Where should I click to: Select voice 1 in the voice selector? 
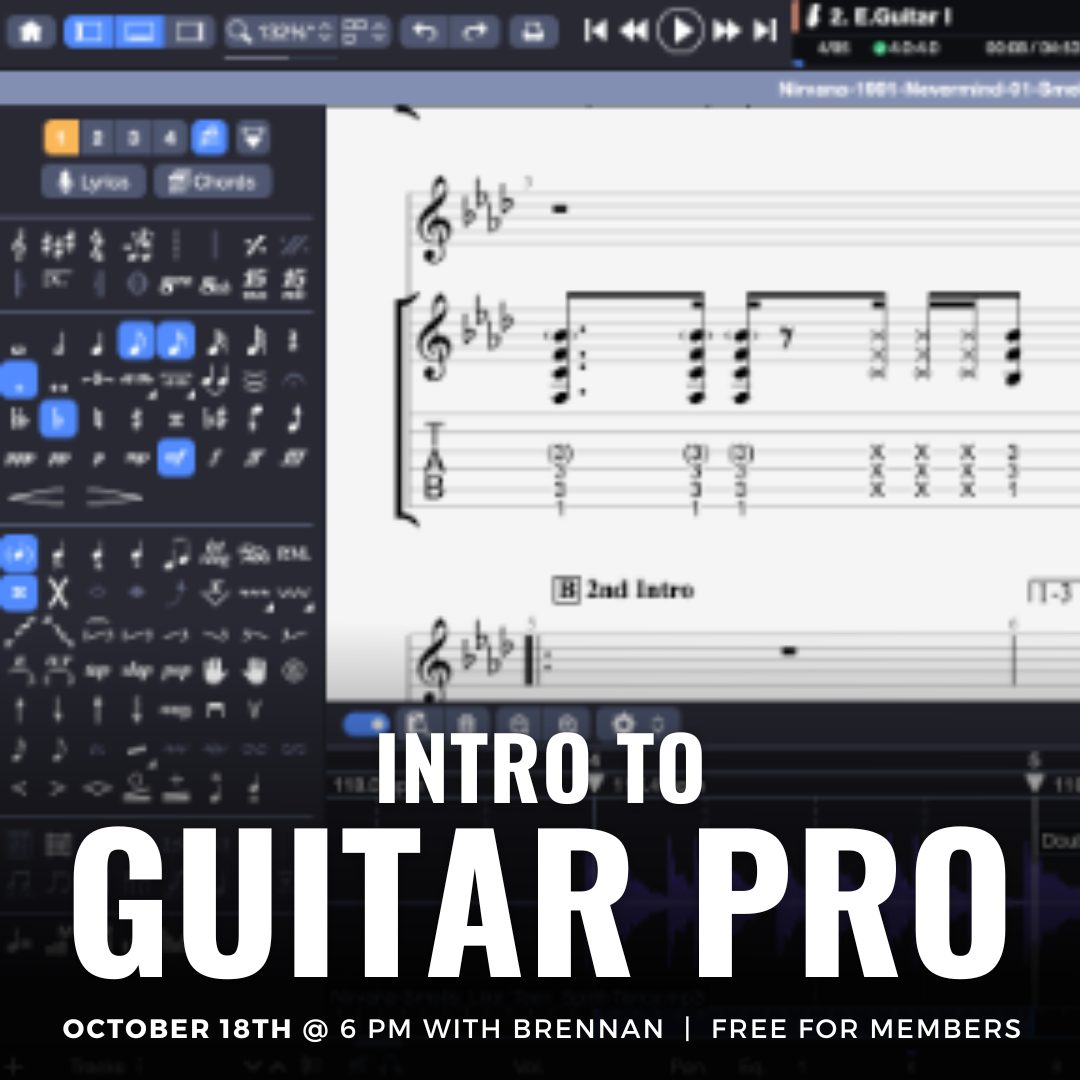click(61, 138)
